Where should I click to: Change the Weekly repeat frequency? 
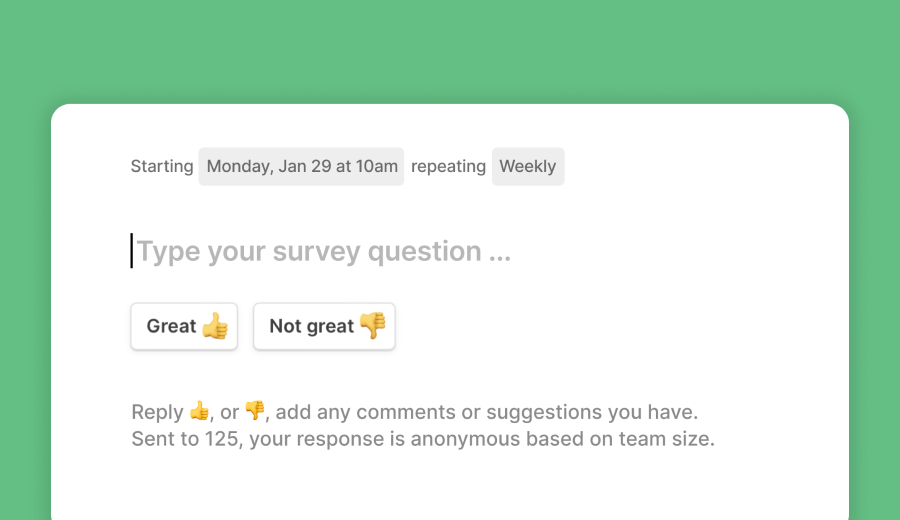tap(527, 167)
